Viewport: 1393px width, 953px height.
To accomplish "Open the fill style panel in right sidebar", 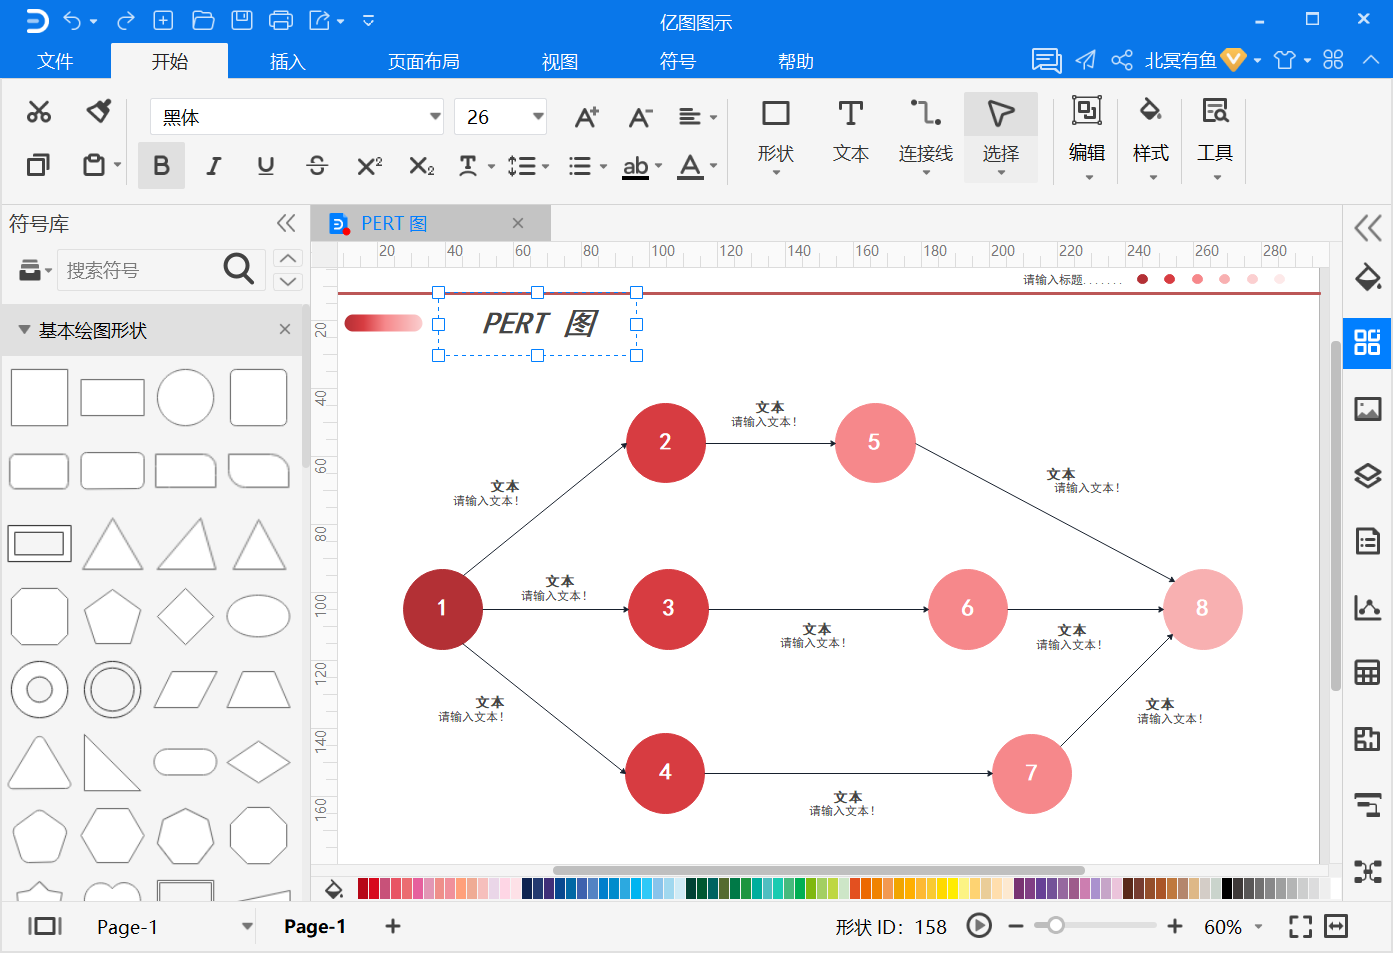I will point(1367,277).
